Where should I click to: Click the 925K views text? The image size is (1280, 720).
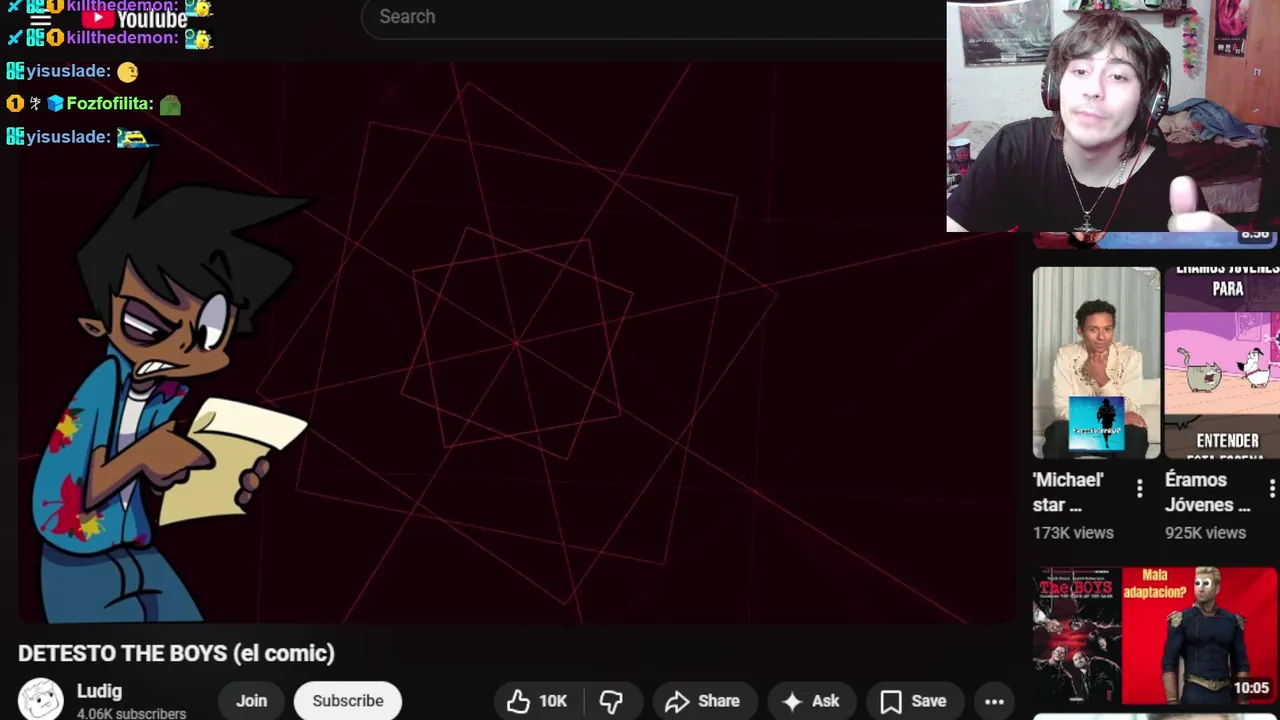1205,533
